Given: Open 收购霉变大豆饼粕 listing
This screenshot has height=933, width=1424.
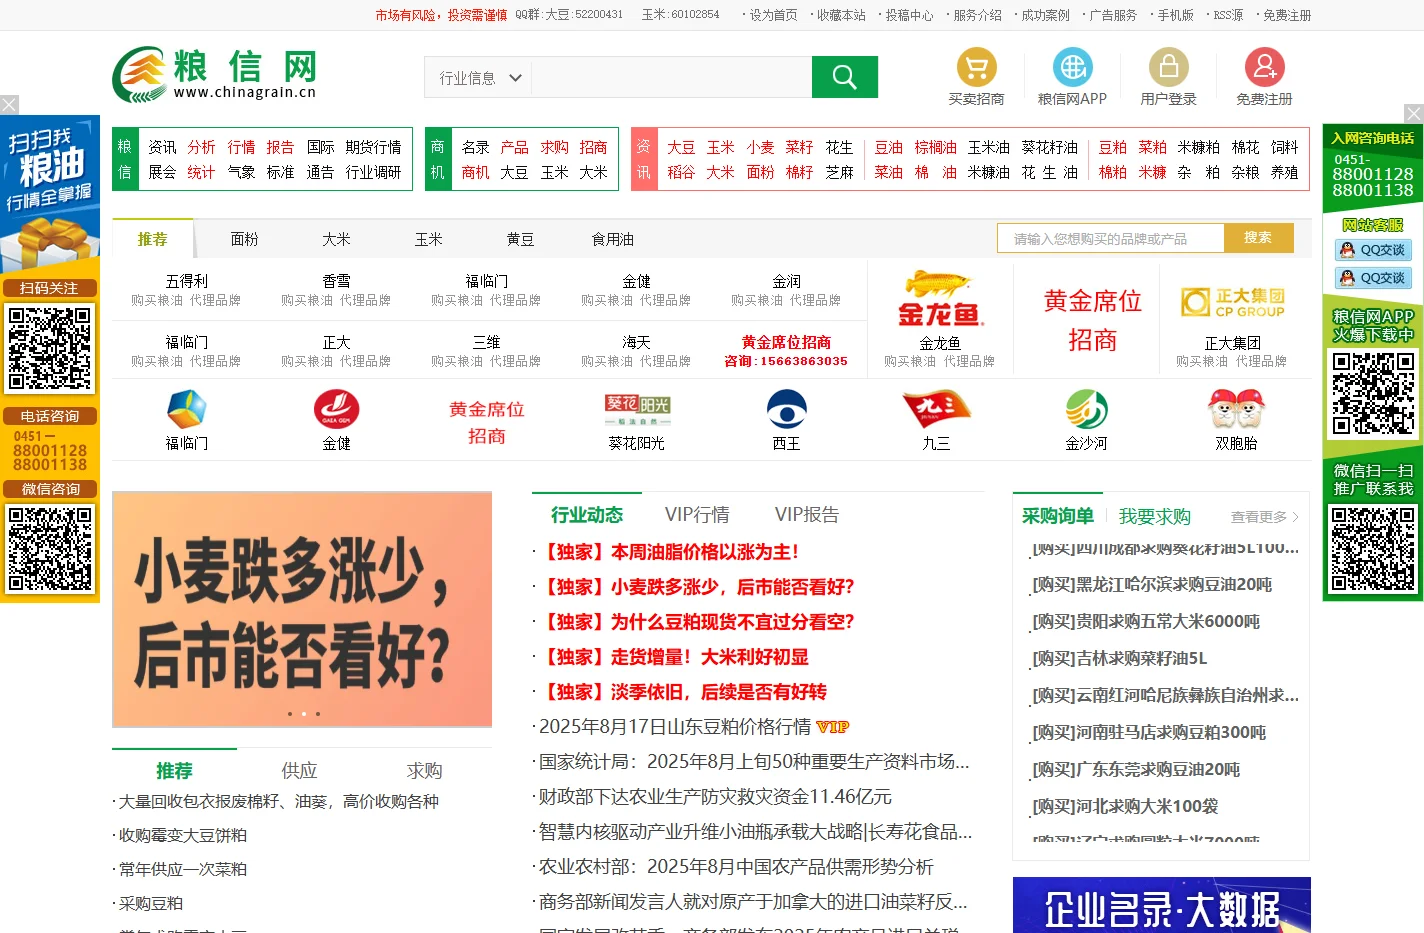Looking at the screenshot, I should [x=183, y=835].
